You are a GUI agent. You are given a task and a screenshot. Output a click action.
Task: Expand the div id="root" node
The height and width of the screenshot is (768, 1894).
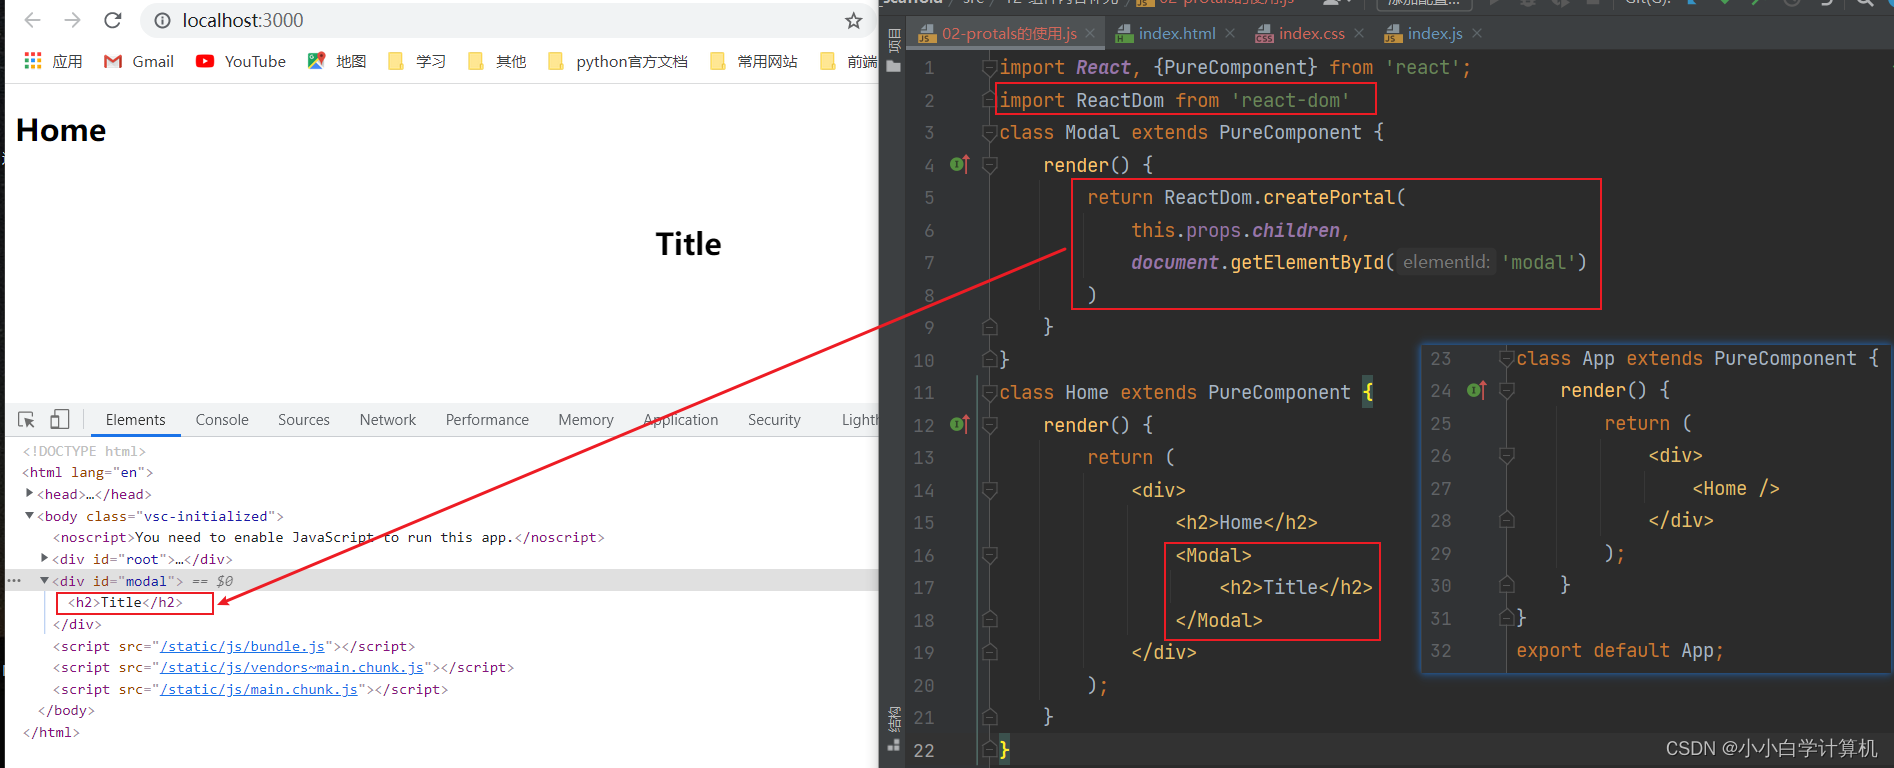coord(44,558)
